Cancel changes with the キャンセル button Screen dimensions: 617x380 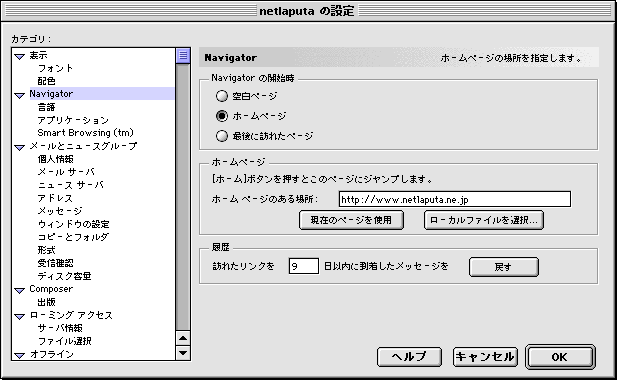485,357
